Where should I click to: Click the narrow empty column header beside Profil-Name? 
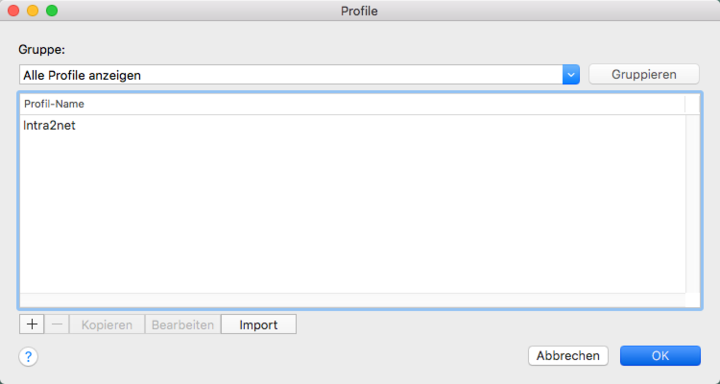(692, 104)
